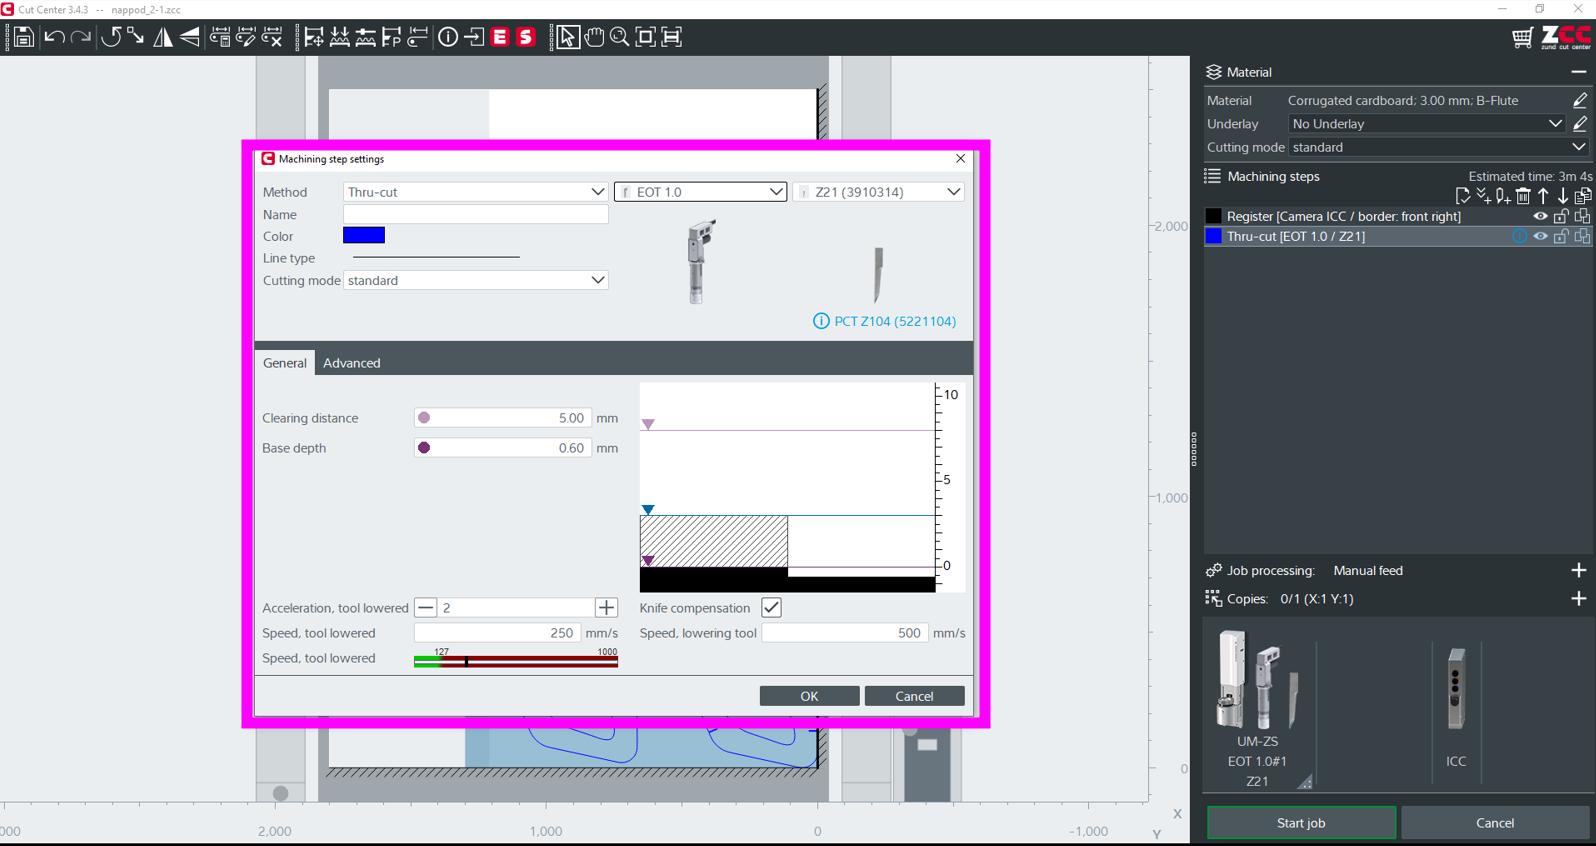Click the add tool icon in Machining steps
The image size is (1596, 846).
point(1503,196)
